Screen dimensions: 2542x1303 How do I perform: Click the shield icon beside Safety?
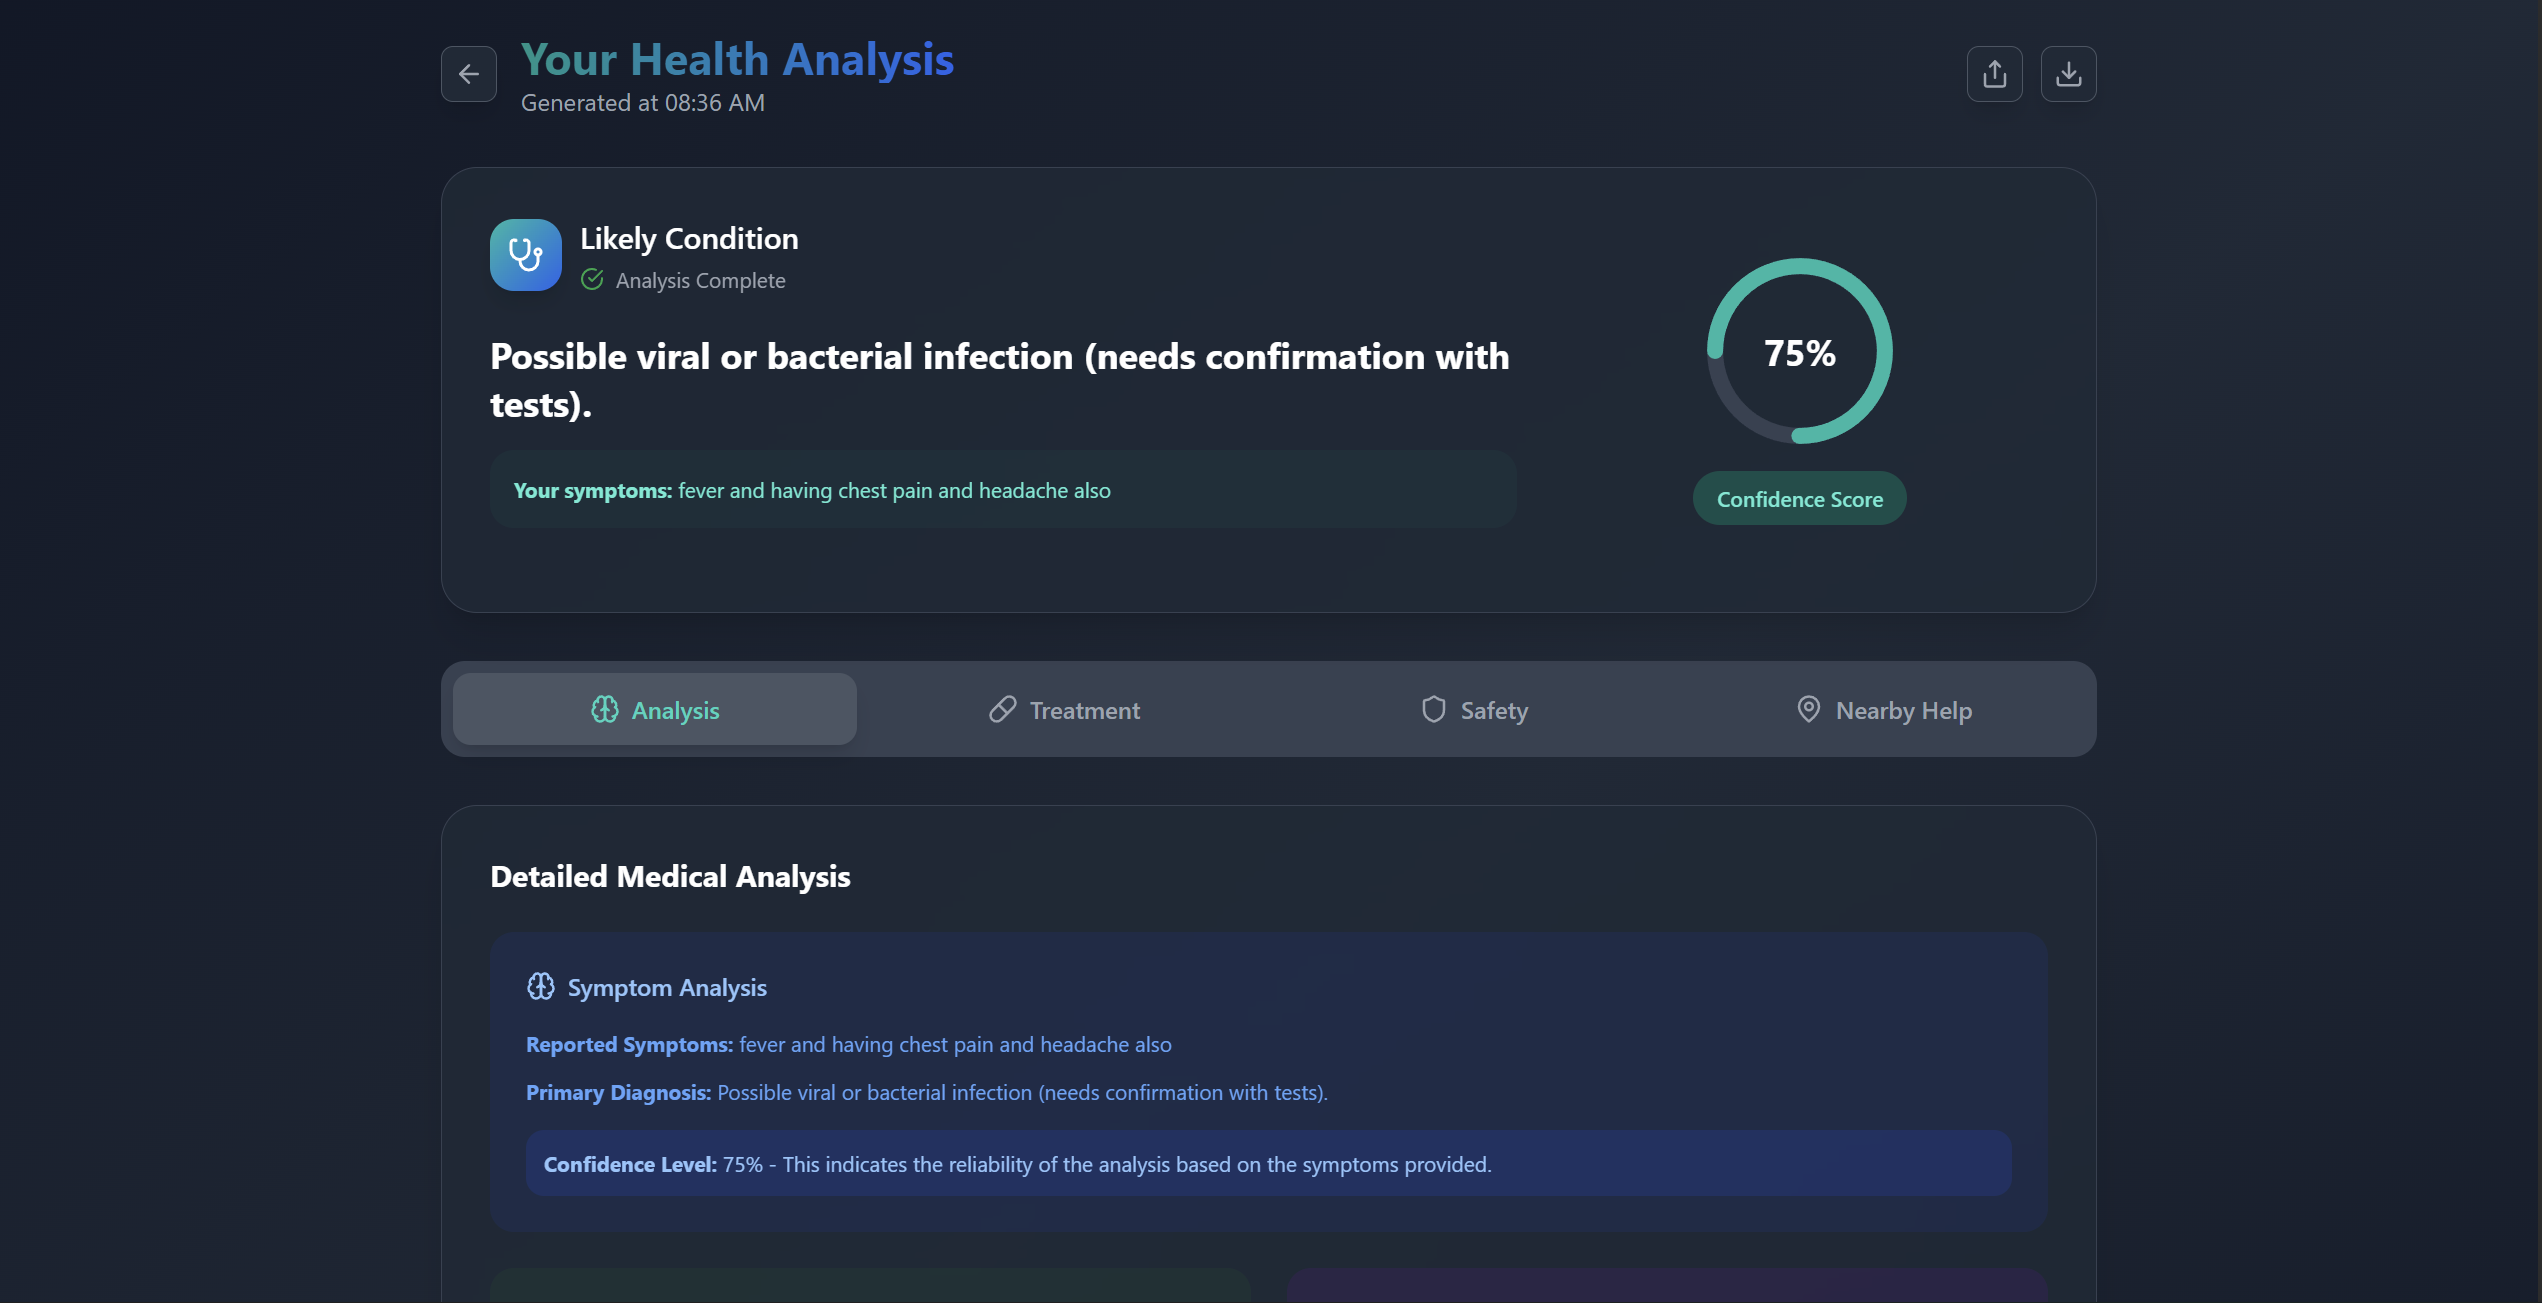point(1433,710)
